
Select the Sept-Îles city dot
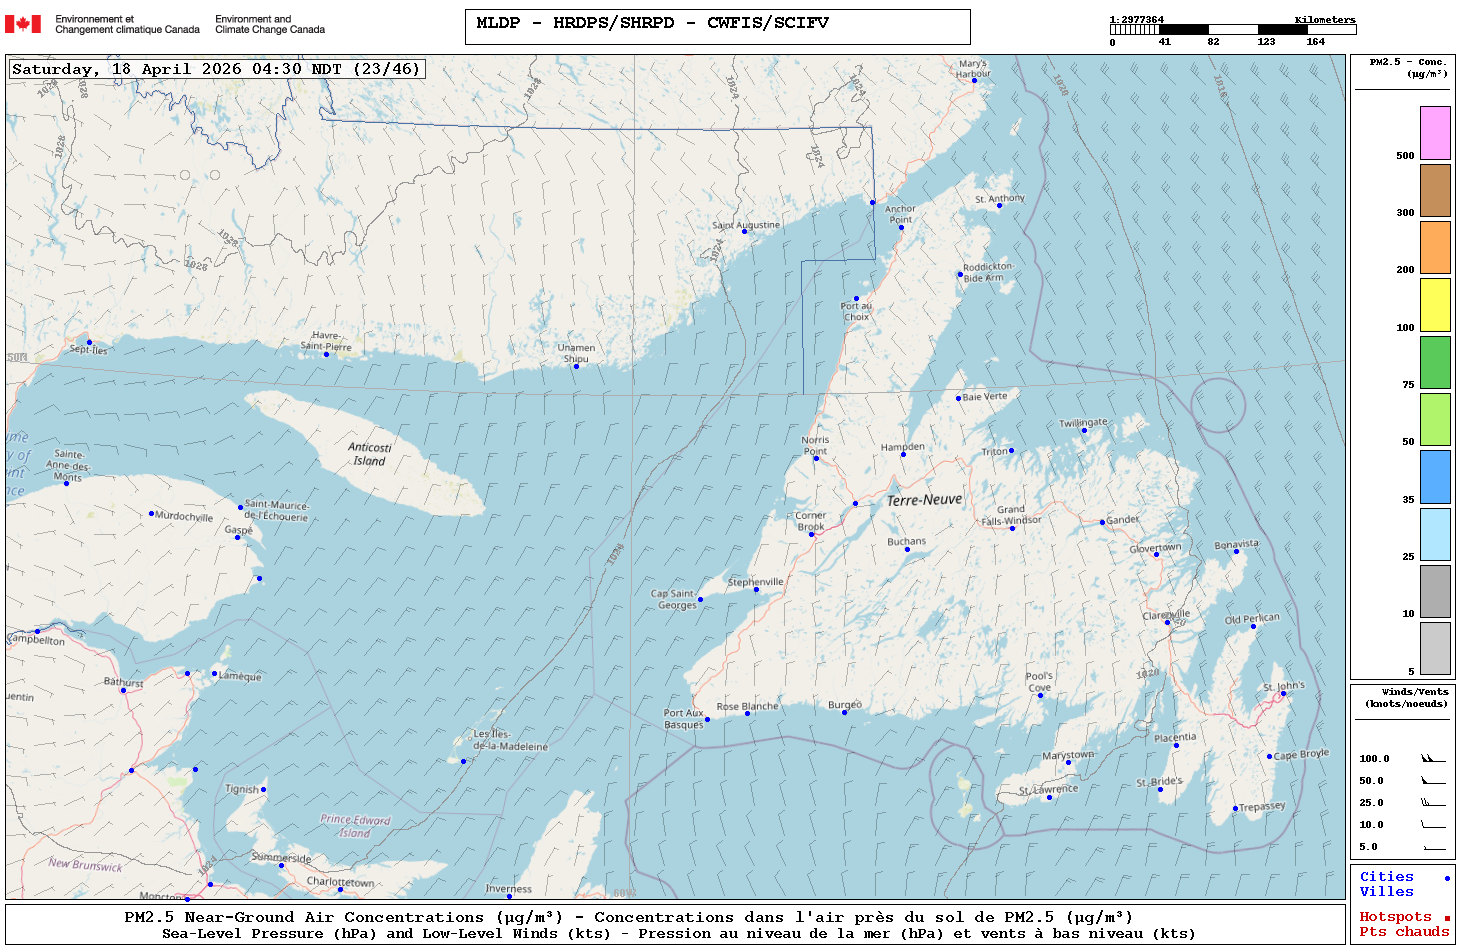[x=89, y=342]
